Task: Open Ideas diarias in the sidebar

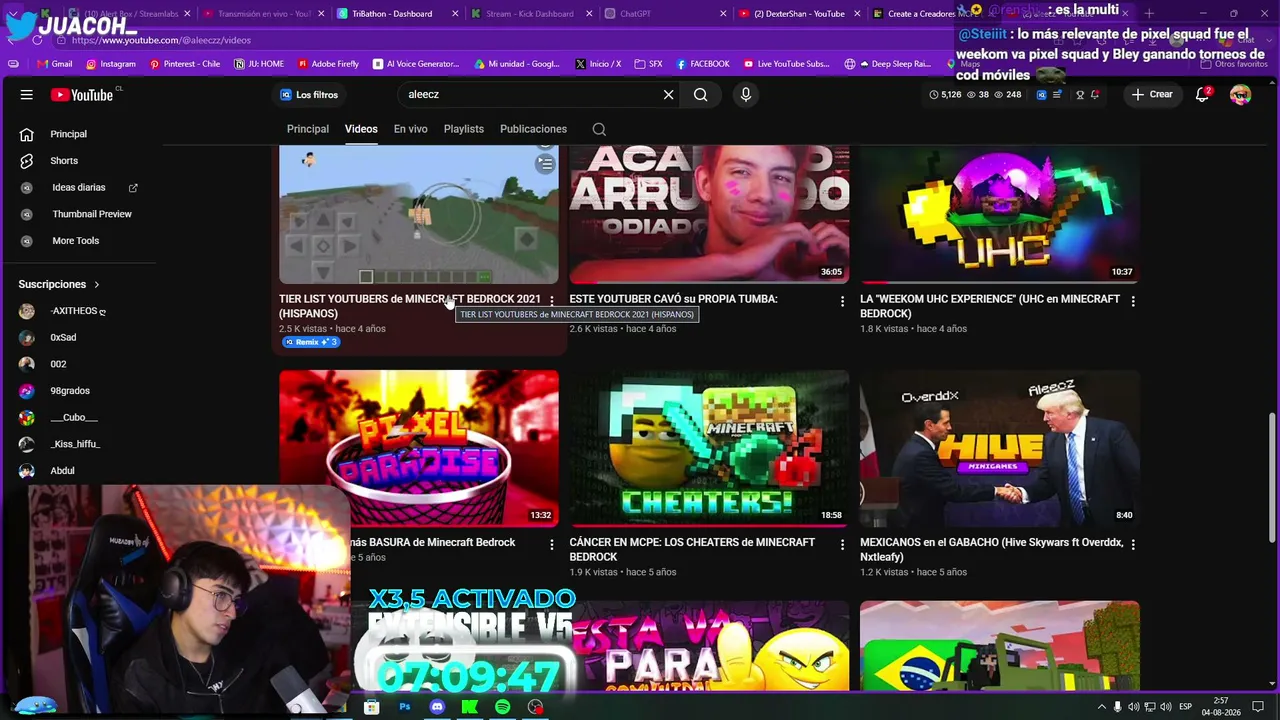Action: [x=81, y=188]
